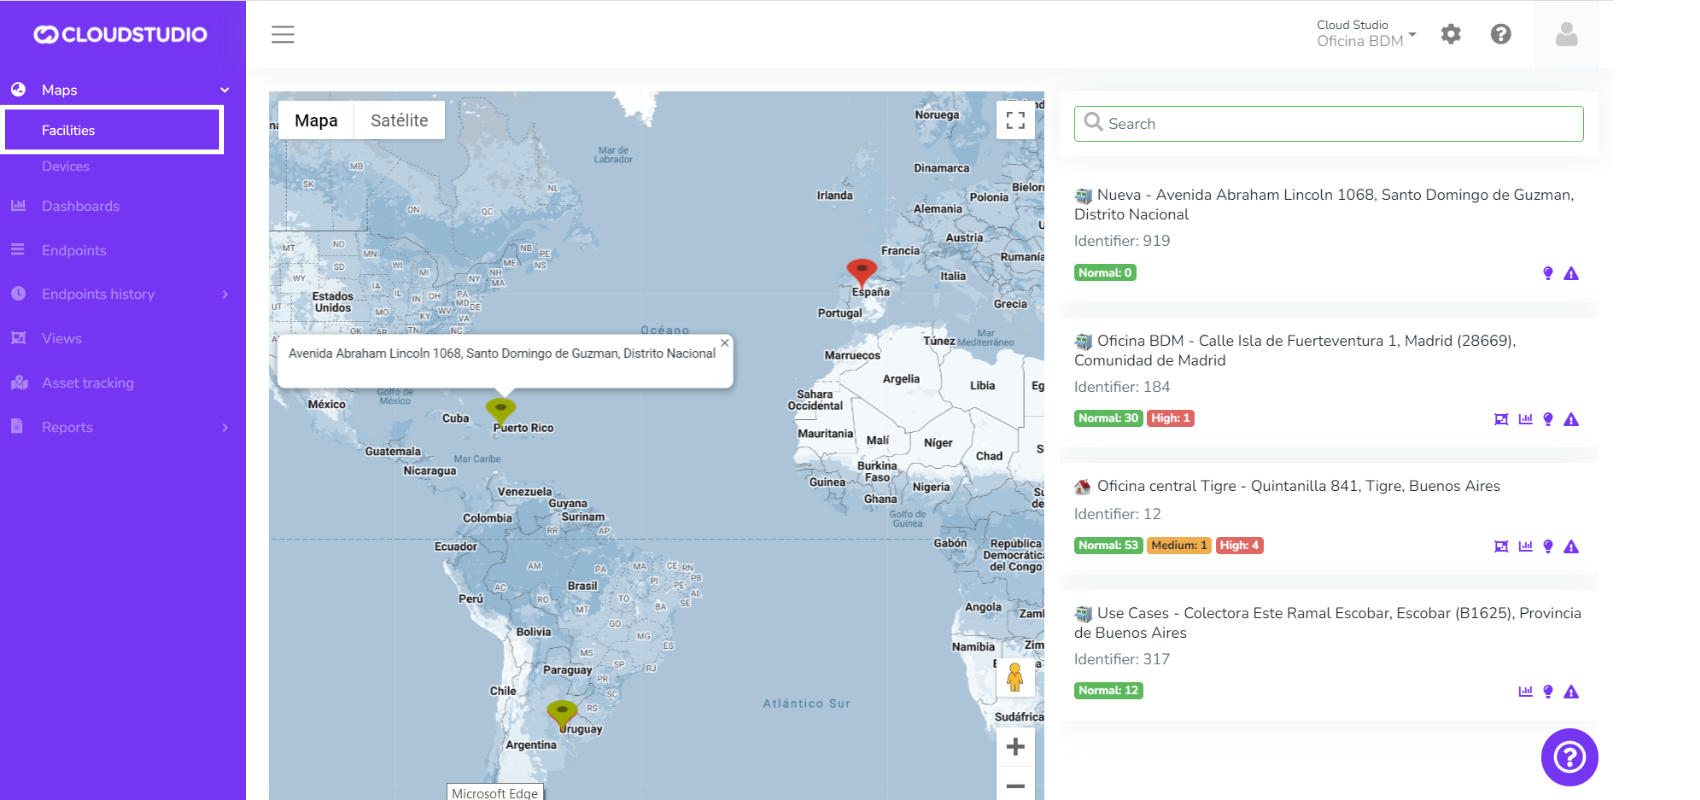
Task: Open the Devices link under Maps
Action: [65, 166]
